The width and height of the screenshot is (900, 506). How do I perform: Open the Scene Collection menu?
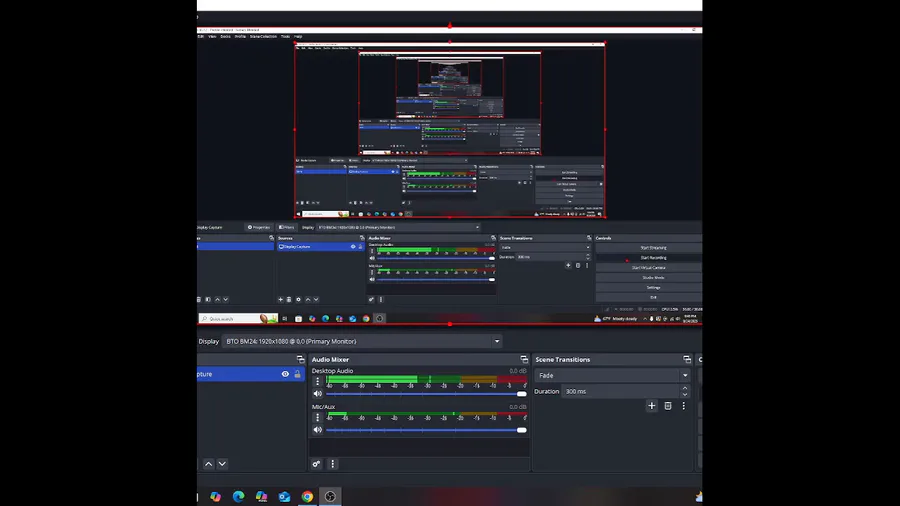pos(263,37)
